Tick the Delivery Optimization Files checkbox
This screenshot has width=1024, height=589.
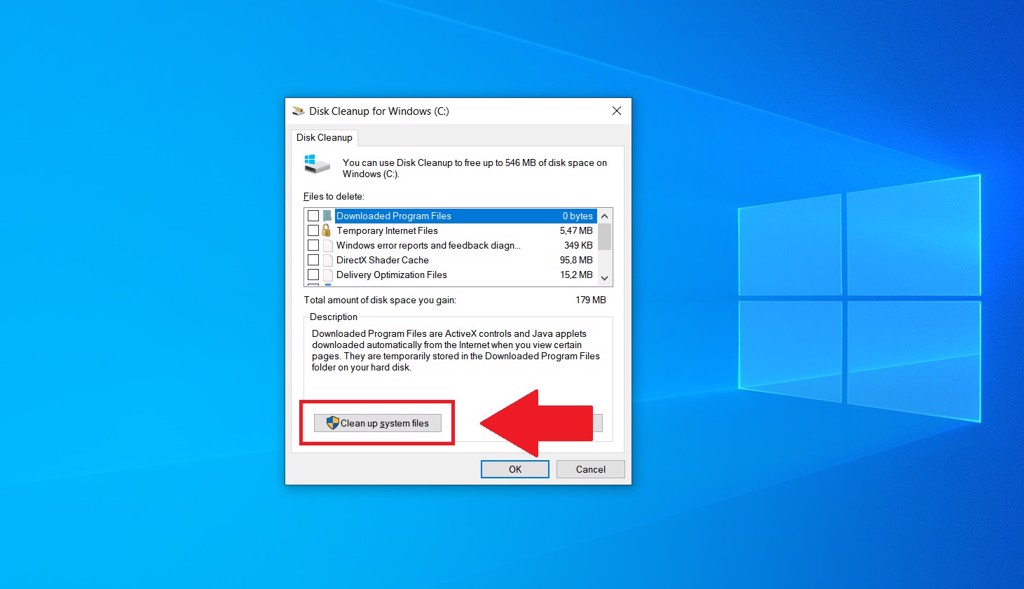tap(313, 275)
